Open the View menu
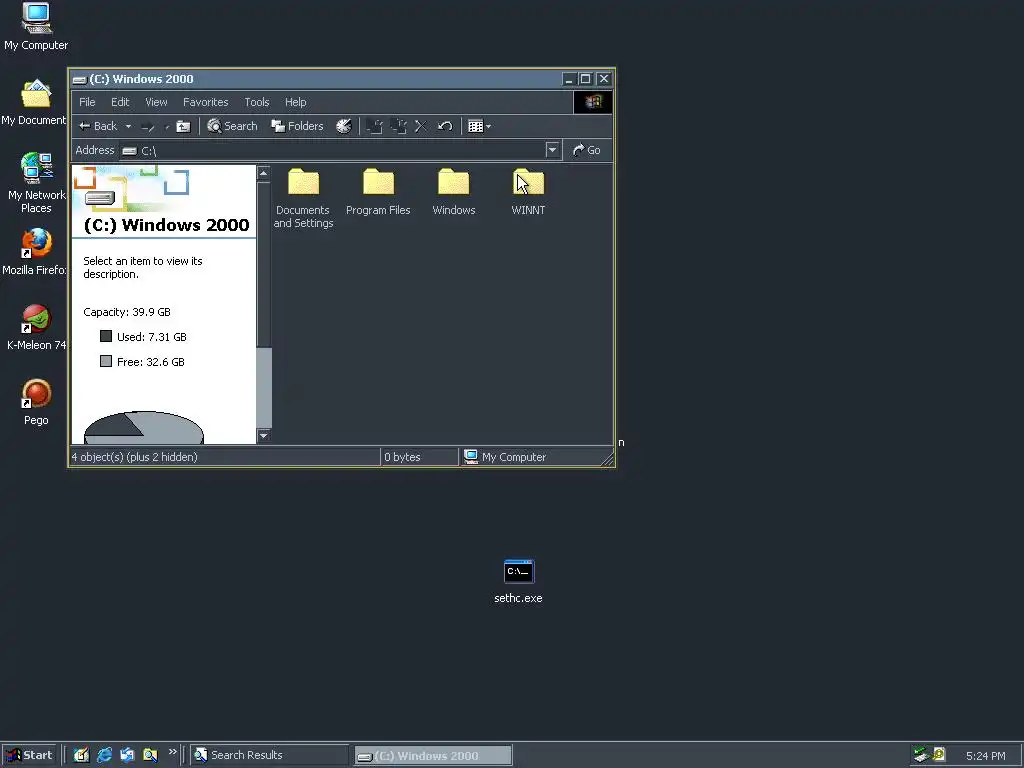 pyautogui.click(x=156, y=102)
